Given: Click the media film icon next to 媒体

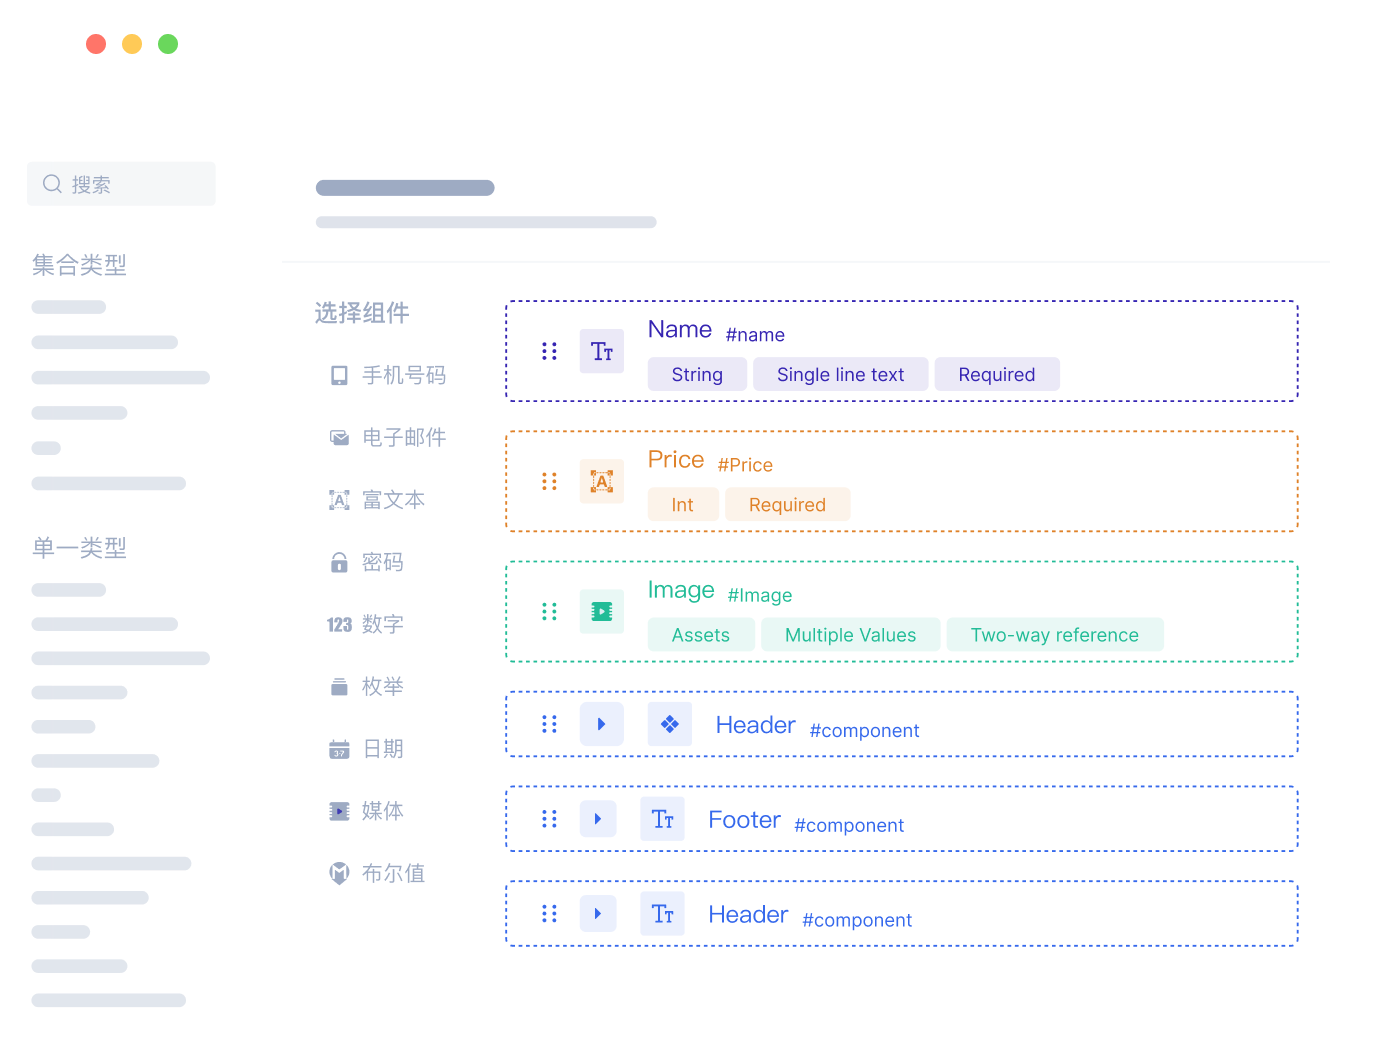Looking at the screenshot, I should coord(340,811).
